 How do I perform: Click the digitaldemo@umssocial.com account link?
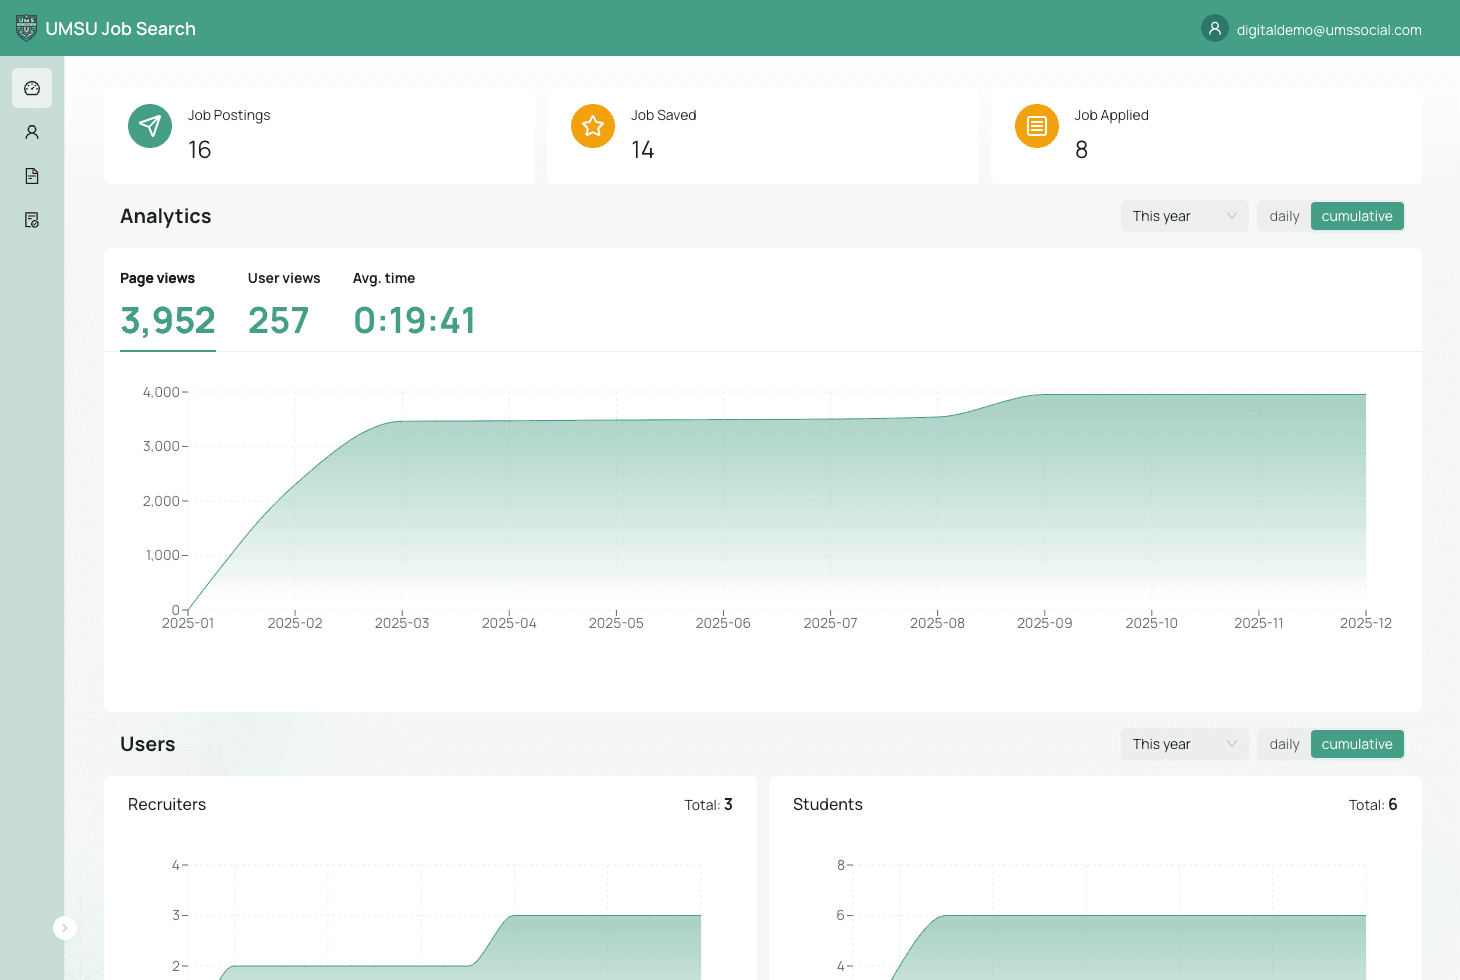(1328, 30)
